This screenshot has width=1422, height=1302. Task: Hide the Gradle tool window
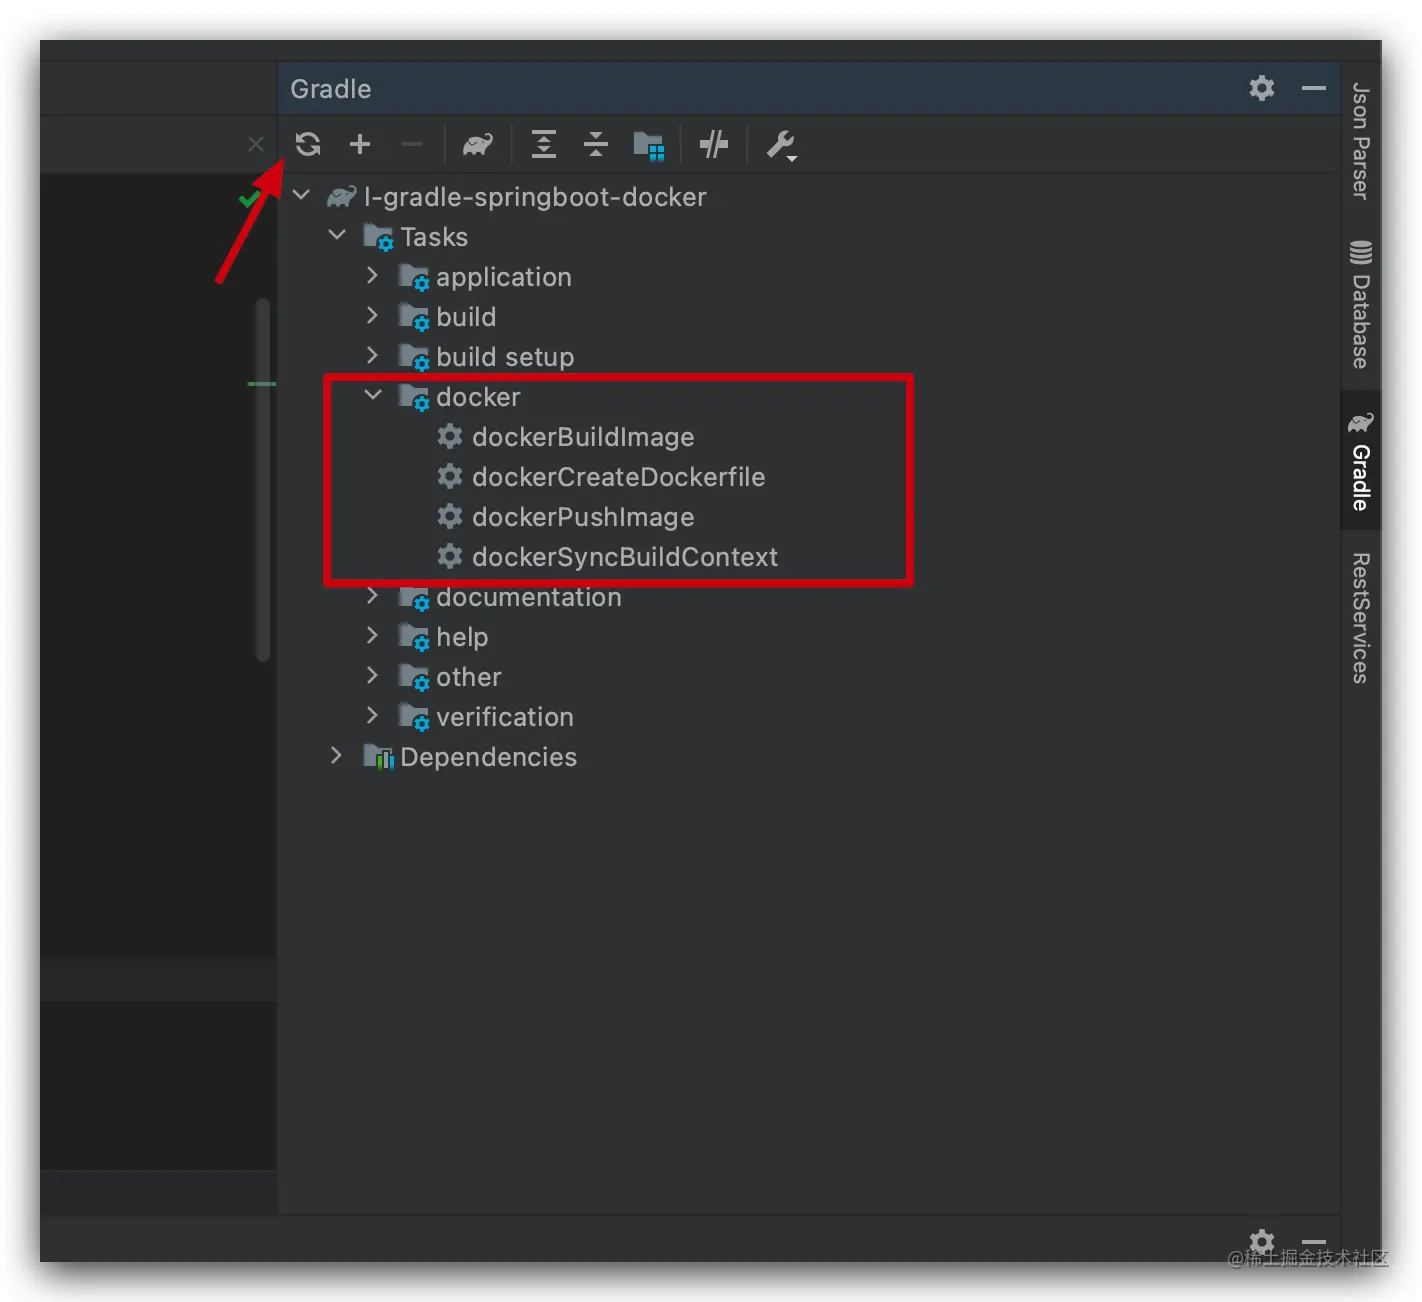point(1314,88)
